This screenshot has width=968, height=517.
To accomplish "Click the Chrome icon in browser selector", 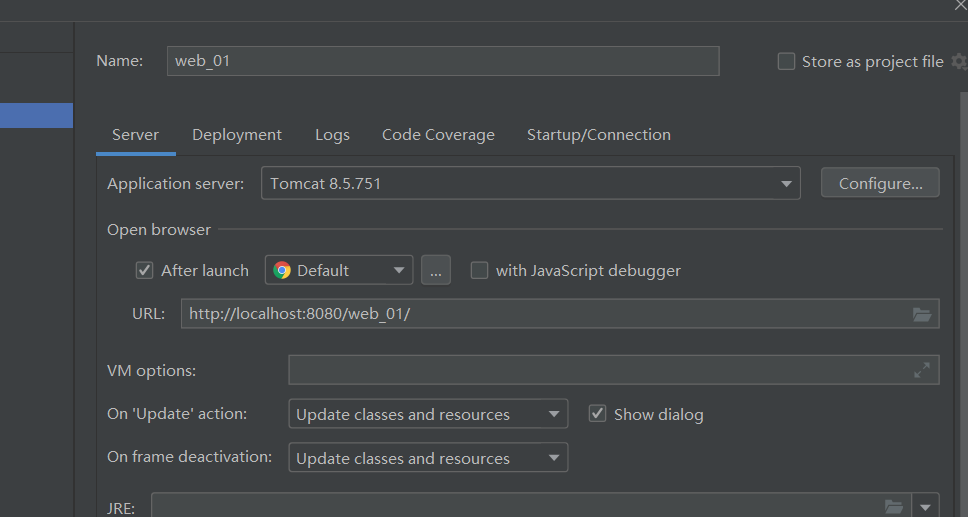I will (282, 270).
